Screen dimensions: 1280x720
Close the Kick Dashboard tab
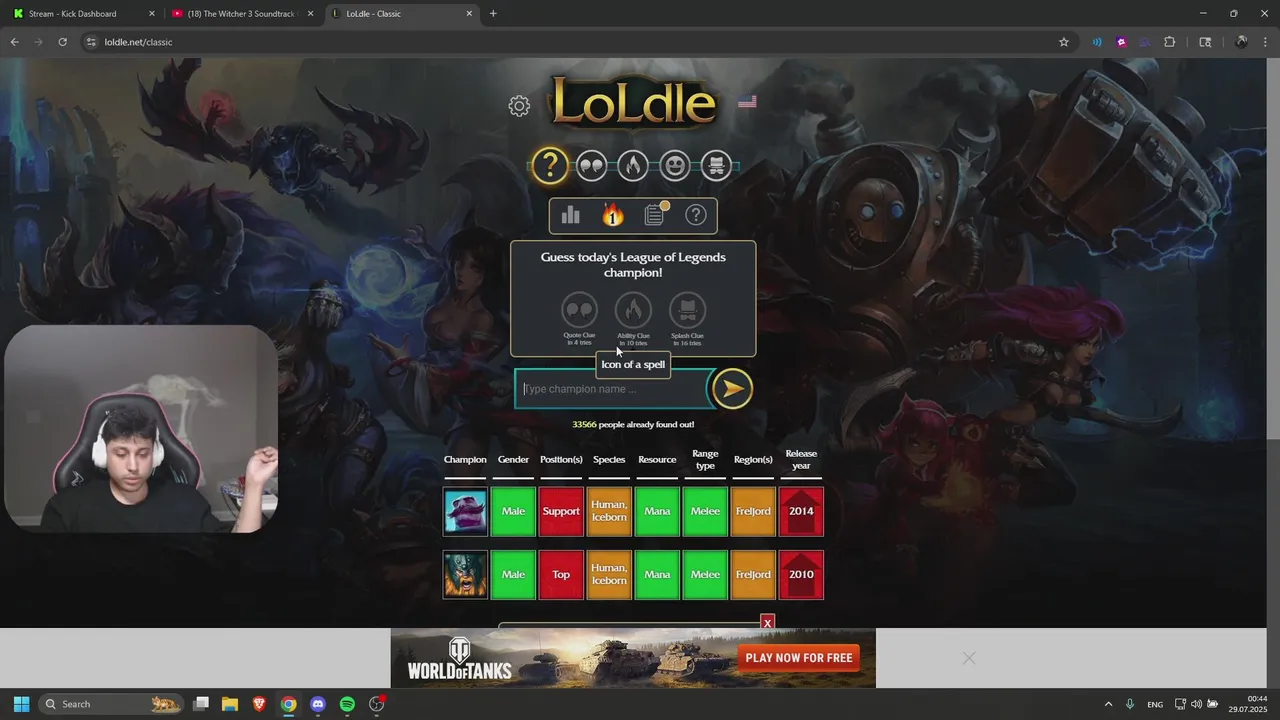[x=152, y=14]
